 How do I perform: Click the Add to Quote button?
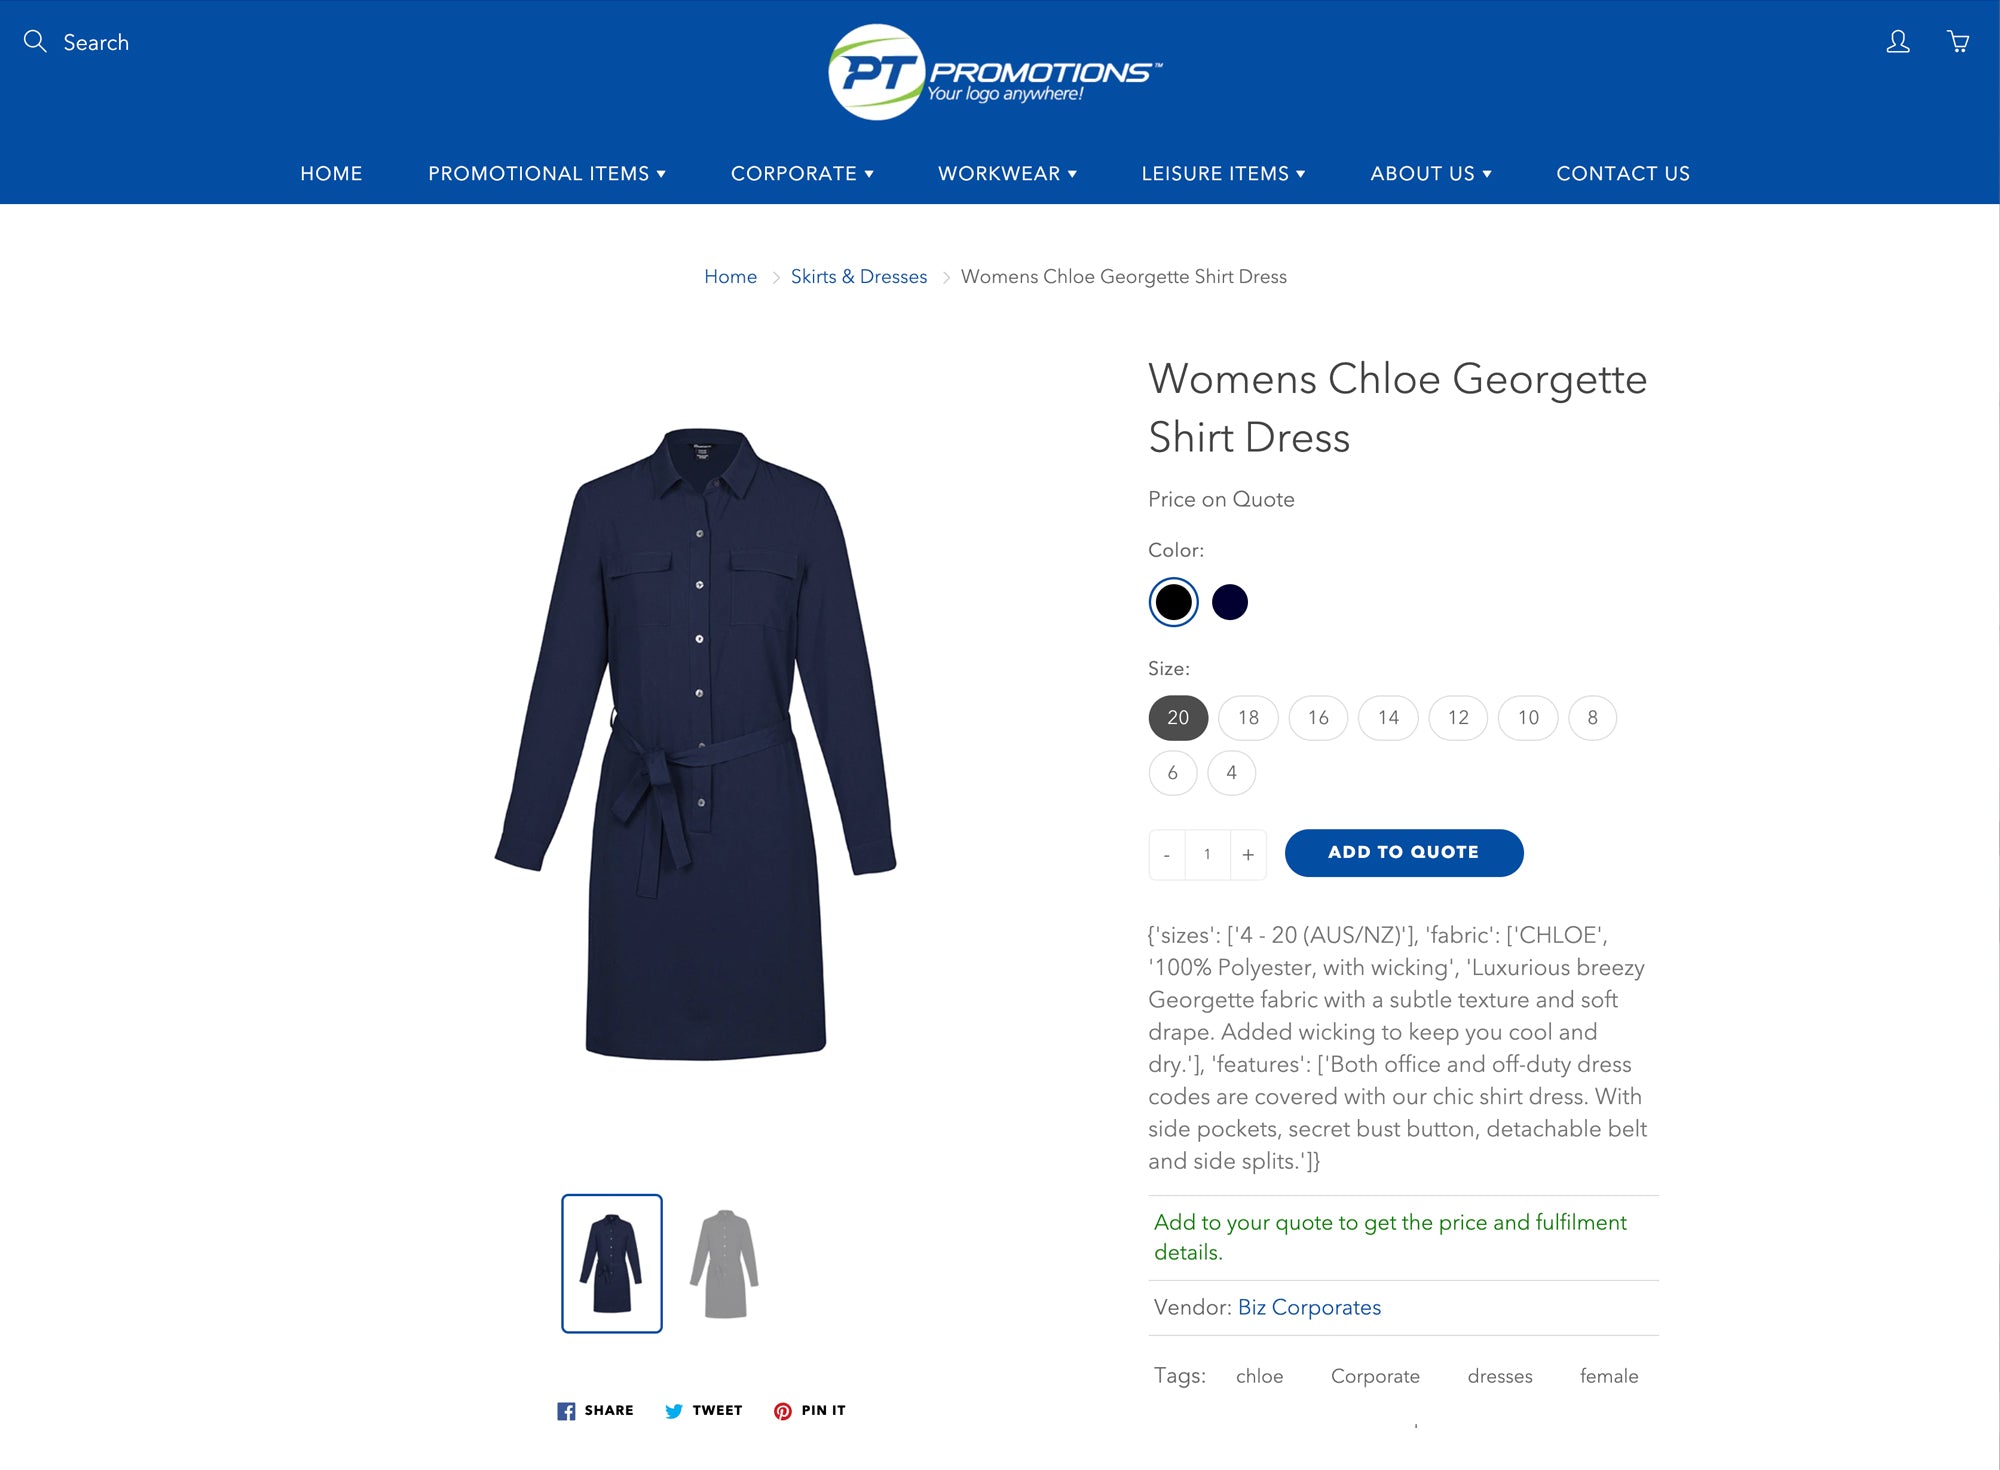(x=1404, y=853)
